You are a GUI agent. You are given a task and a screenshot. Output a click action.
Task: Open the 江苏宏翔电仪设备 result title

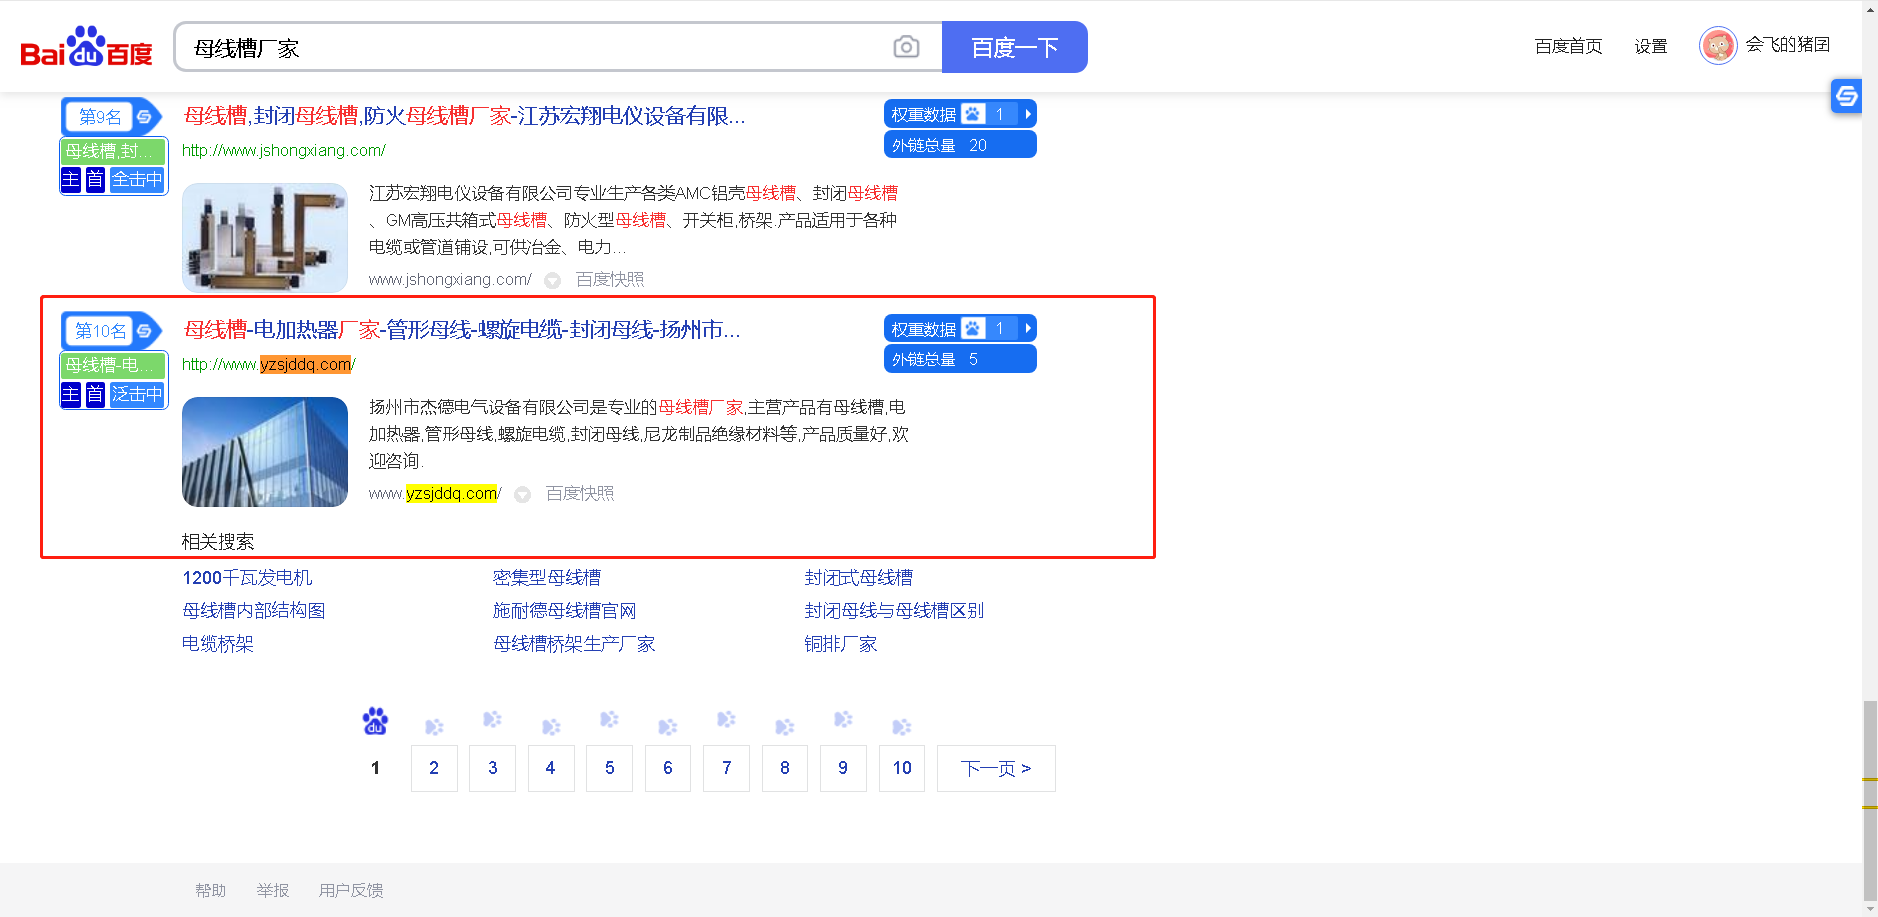(464, 116)
